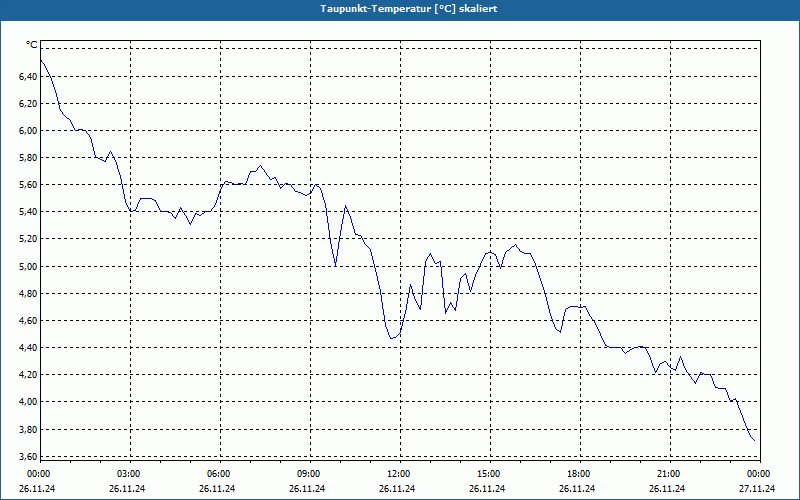Select the 5,00 y-axis label
This screenshot has height=500, width=800.
(x=28, y=266)
